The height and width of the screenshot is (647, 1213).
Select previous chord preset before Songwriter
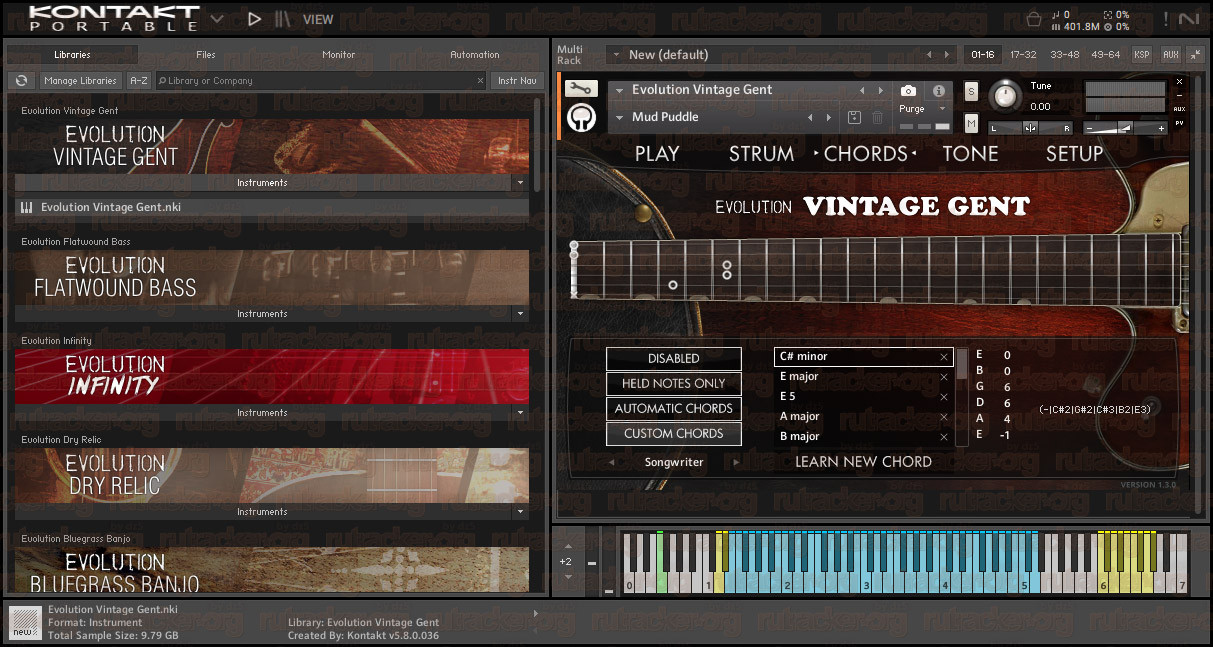[612, 462]
